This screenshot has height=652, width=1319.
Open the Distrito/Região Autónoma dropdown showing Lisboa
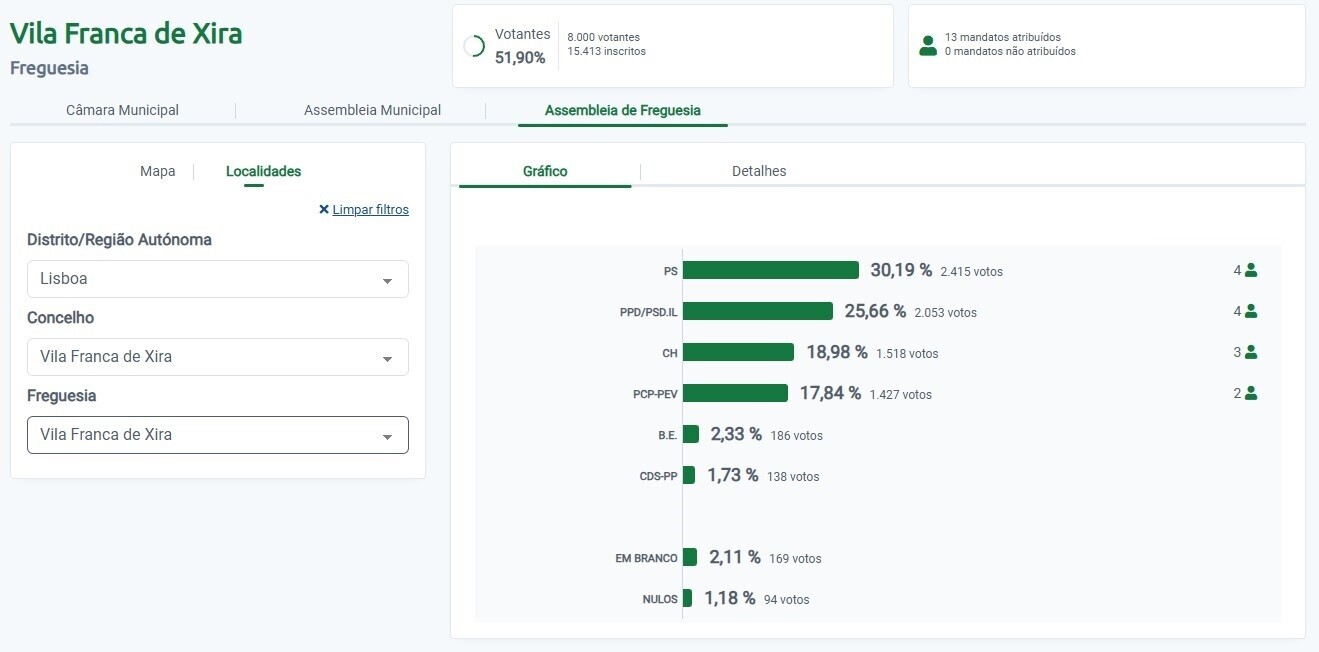[x=217, y=279]
